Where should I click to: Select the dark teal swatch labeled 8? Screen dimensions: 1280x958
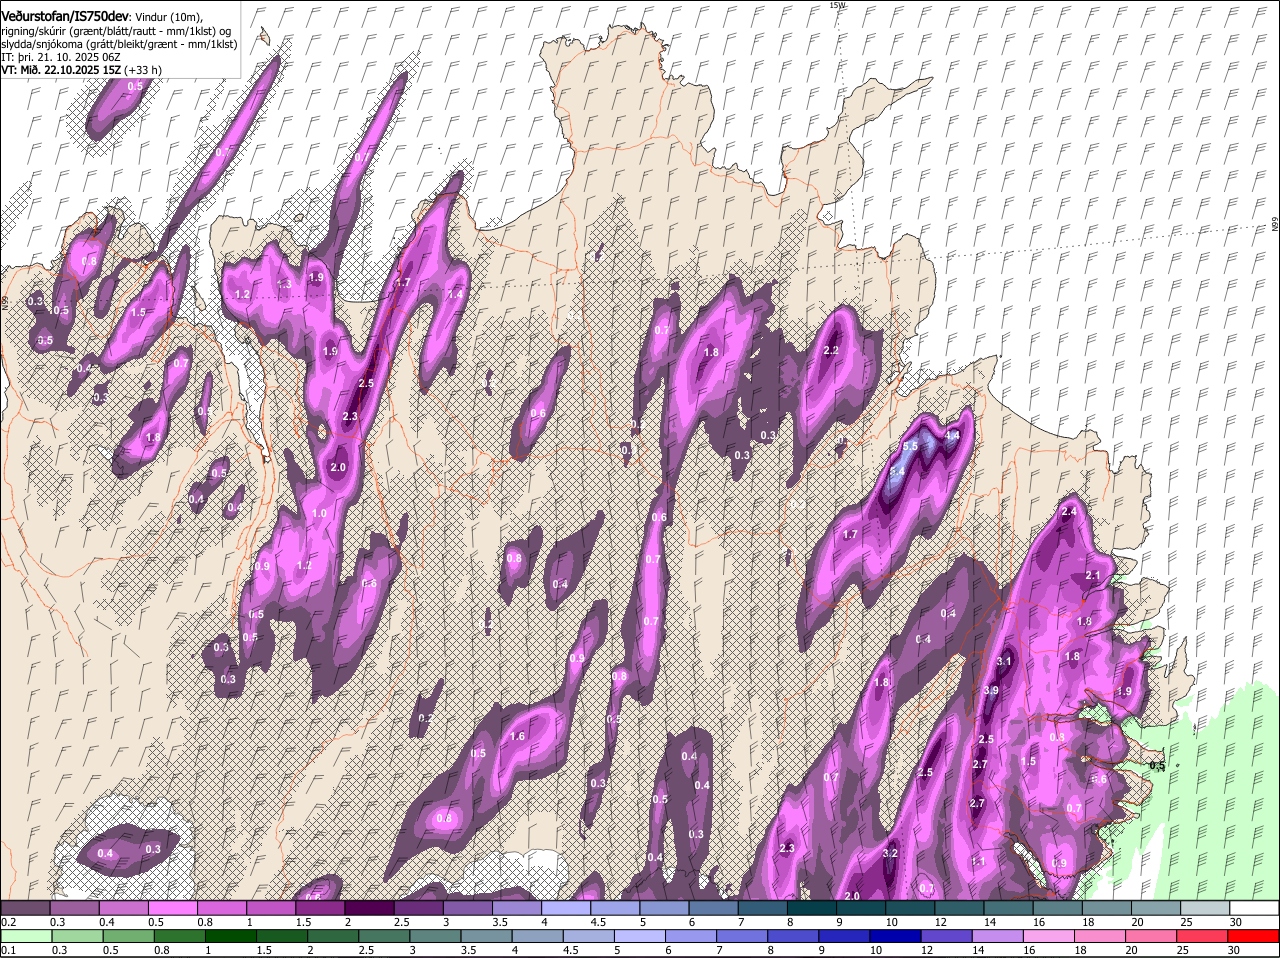[x=812, y=908]
